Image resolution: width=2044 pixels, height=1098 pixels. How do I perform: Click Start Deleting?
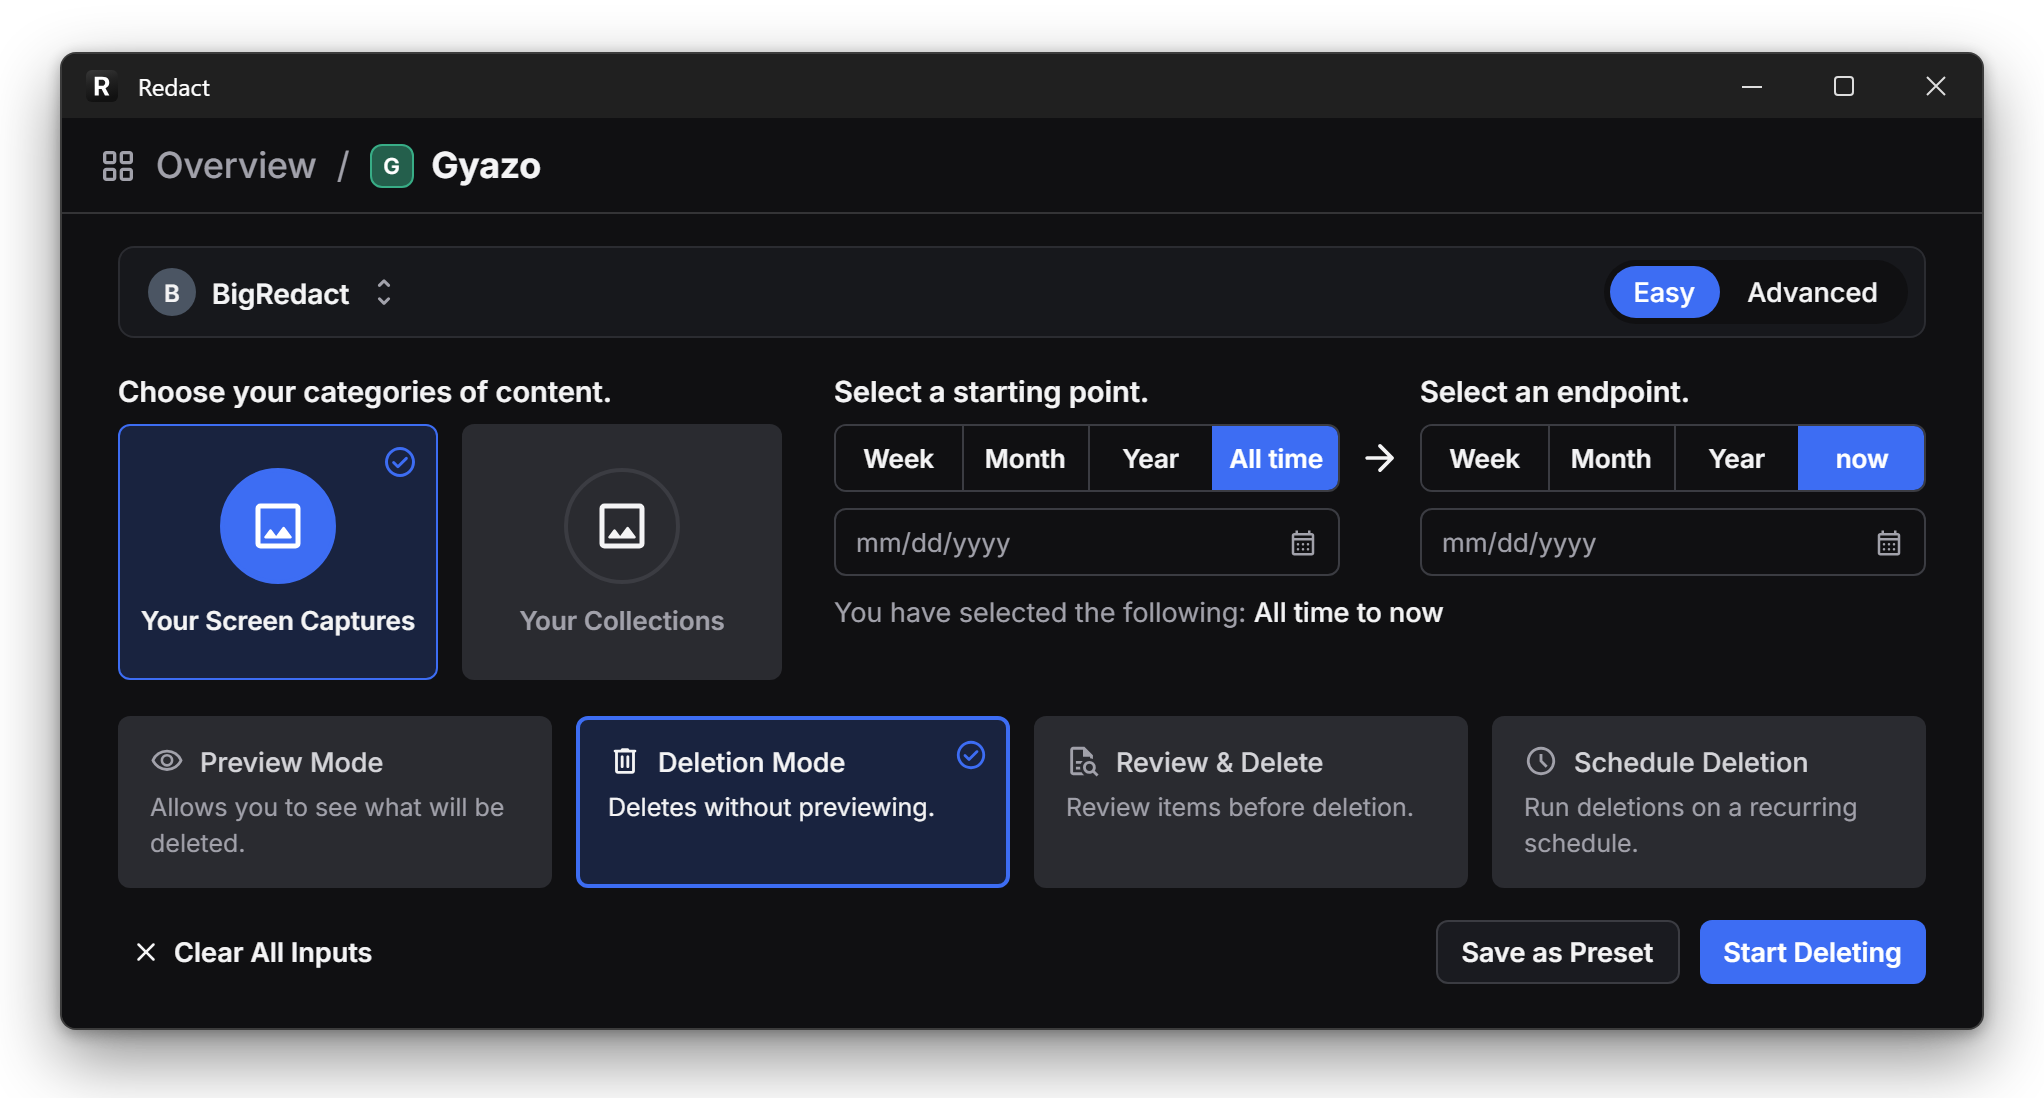tap(1813, 952)
